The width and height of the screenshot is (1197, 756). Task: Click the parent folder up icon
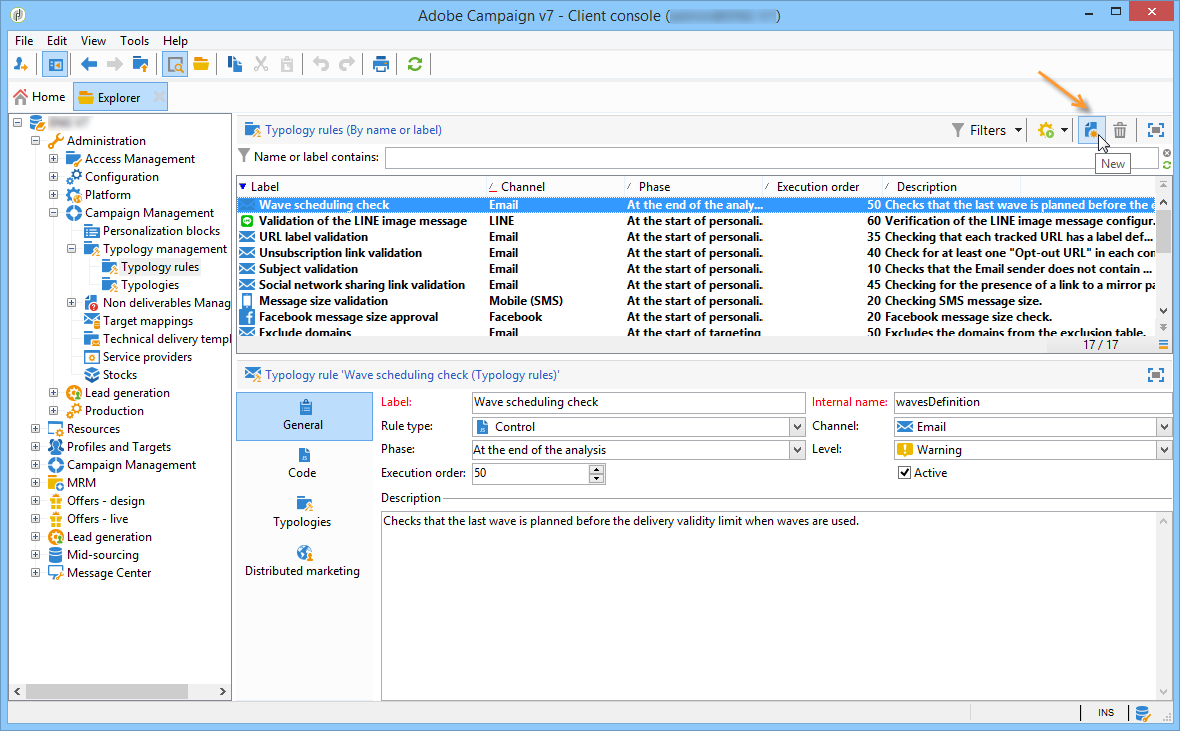[140, 64]
